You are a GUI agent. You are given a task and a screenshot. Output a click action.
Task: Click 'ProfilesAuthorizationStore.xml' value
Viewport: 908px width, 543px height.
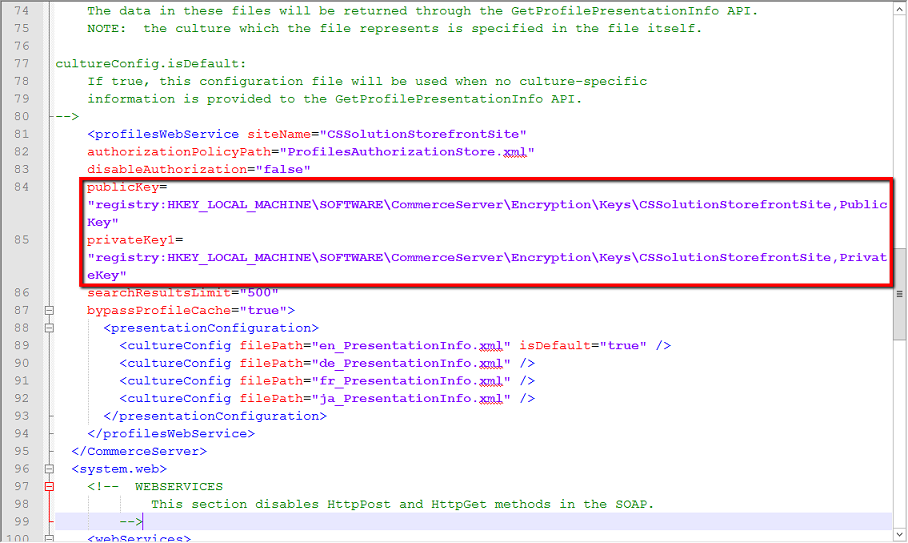(x=407, y=152)
